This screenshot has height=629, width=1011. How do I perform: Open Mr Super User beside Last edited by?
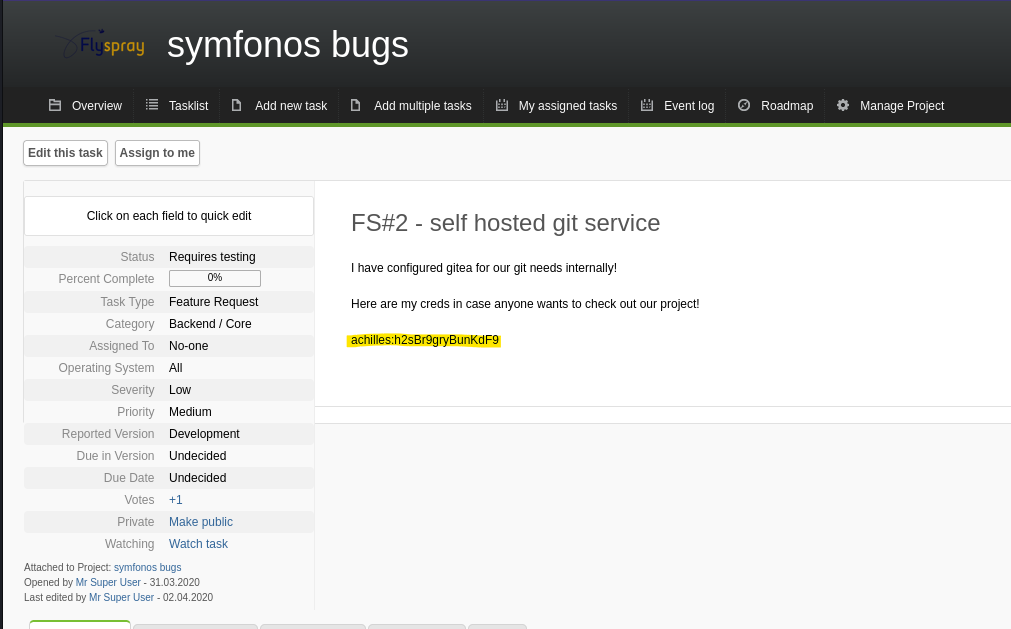coord(121,597)
